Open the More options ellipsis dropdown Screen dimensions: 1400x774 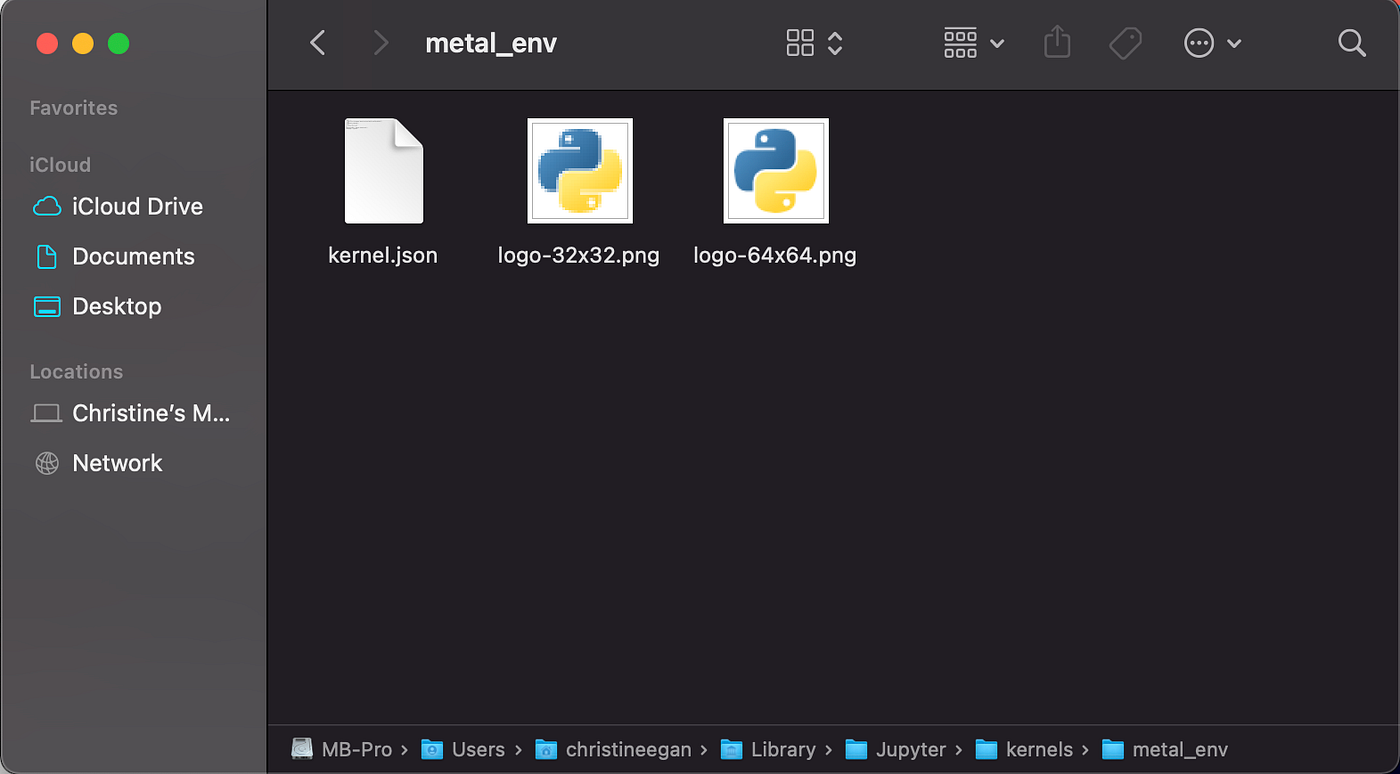[1199, 43]
